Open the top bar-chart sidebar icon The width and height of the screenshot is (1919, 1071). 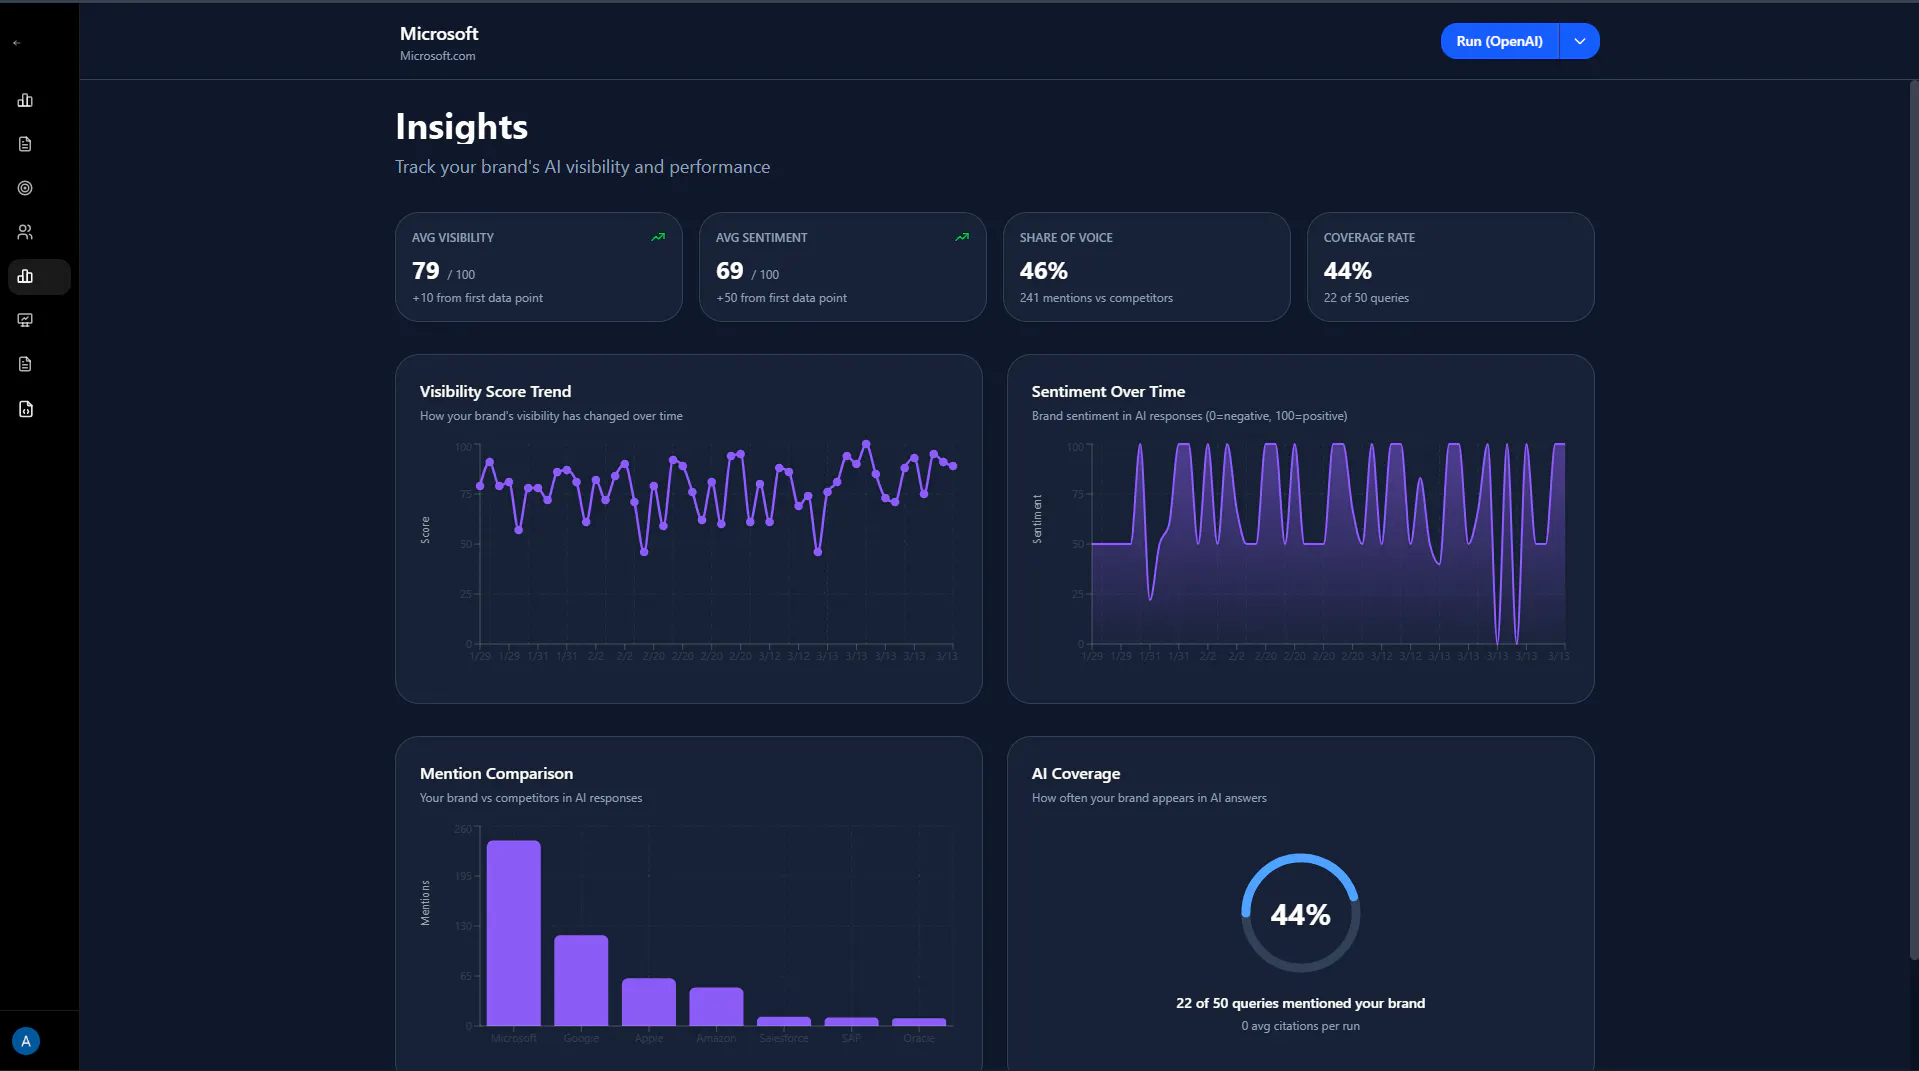[25, 100]
